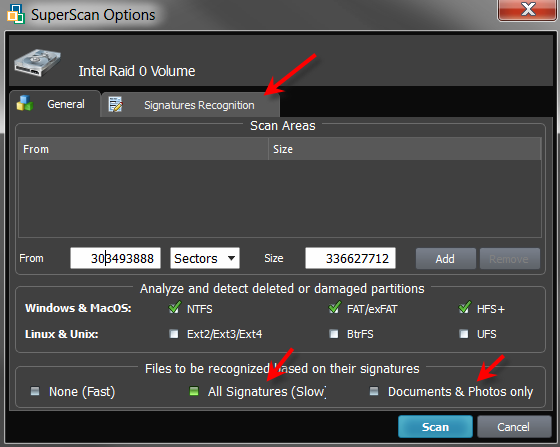Screen dimensions: 560x447
Task: Click the Add scan area button
Action: tap(445, 259)
